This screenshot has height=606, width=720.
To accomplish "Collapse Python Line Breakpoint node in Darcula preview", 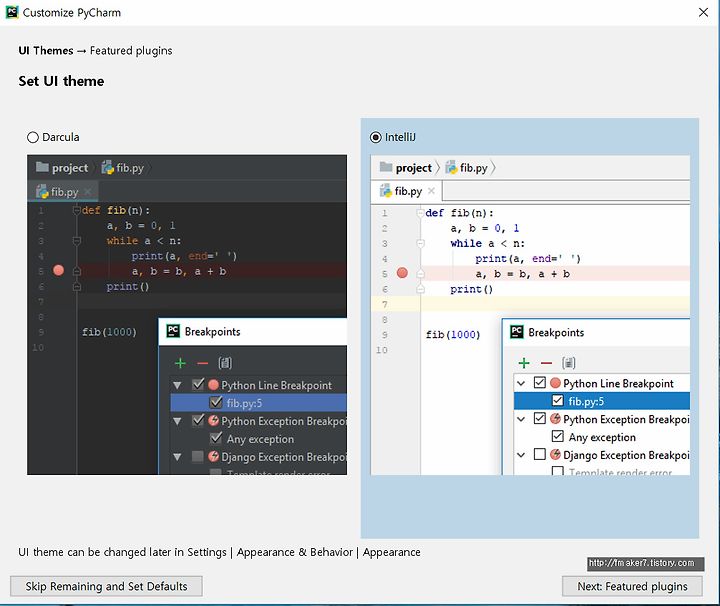I will tap(177, 385).
